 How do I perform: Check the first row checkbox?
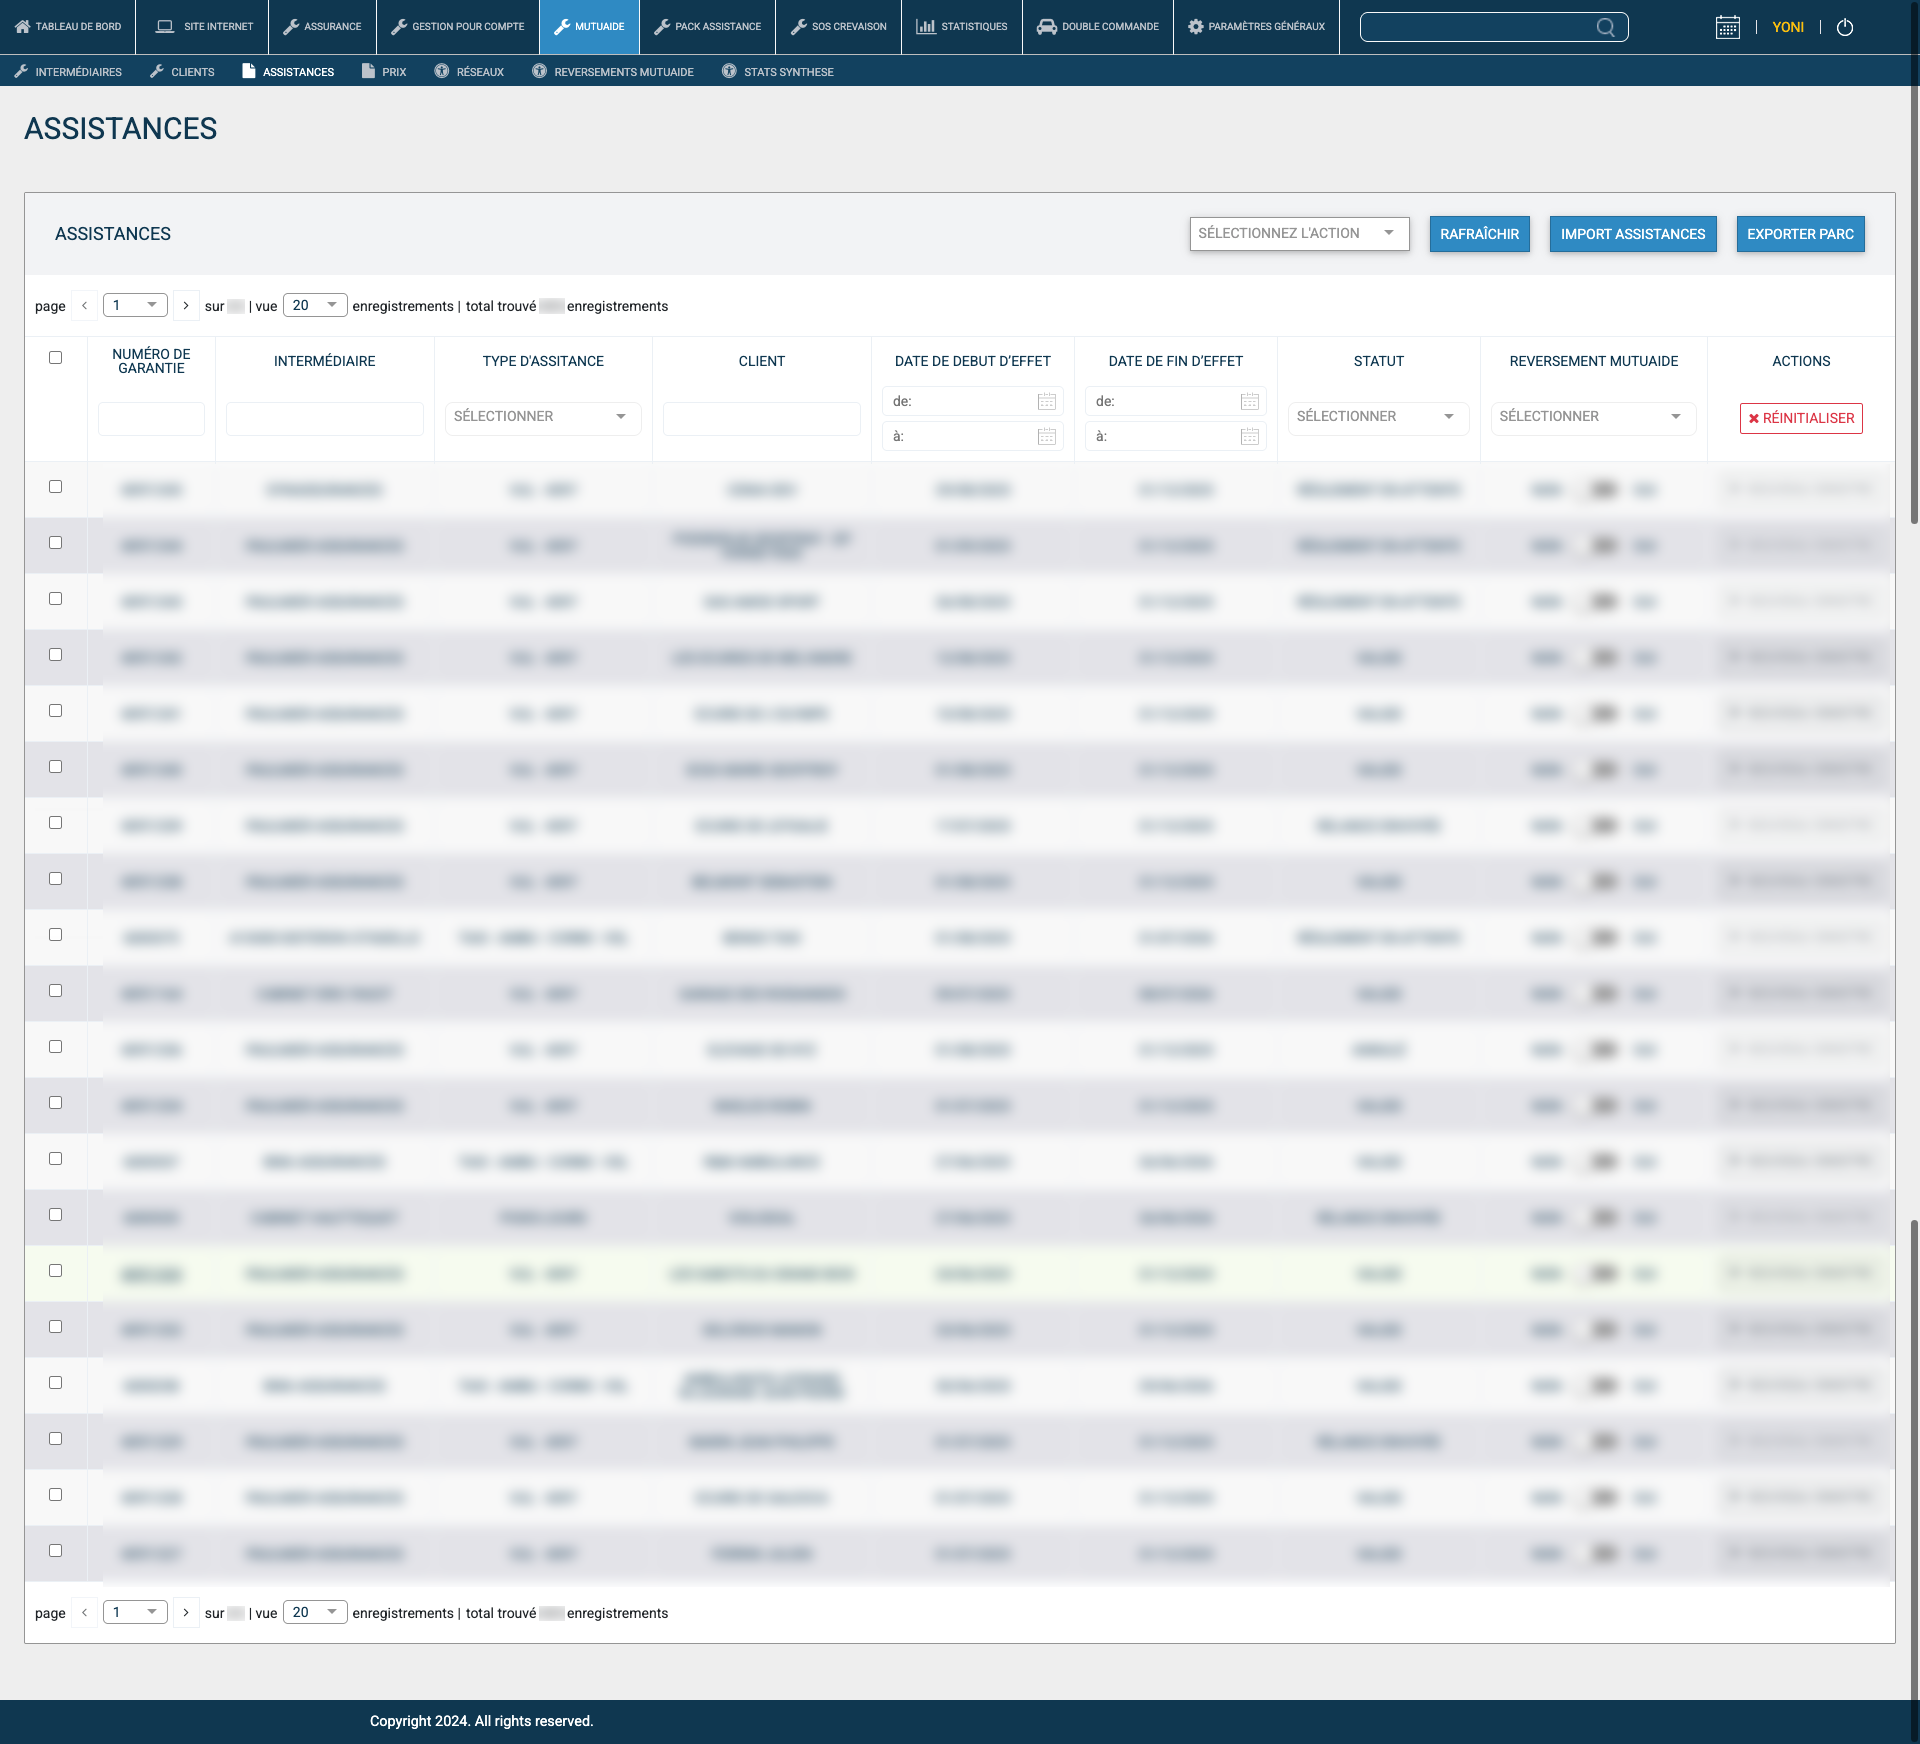tap(56, 486)
